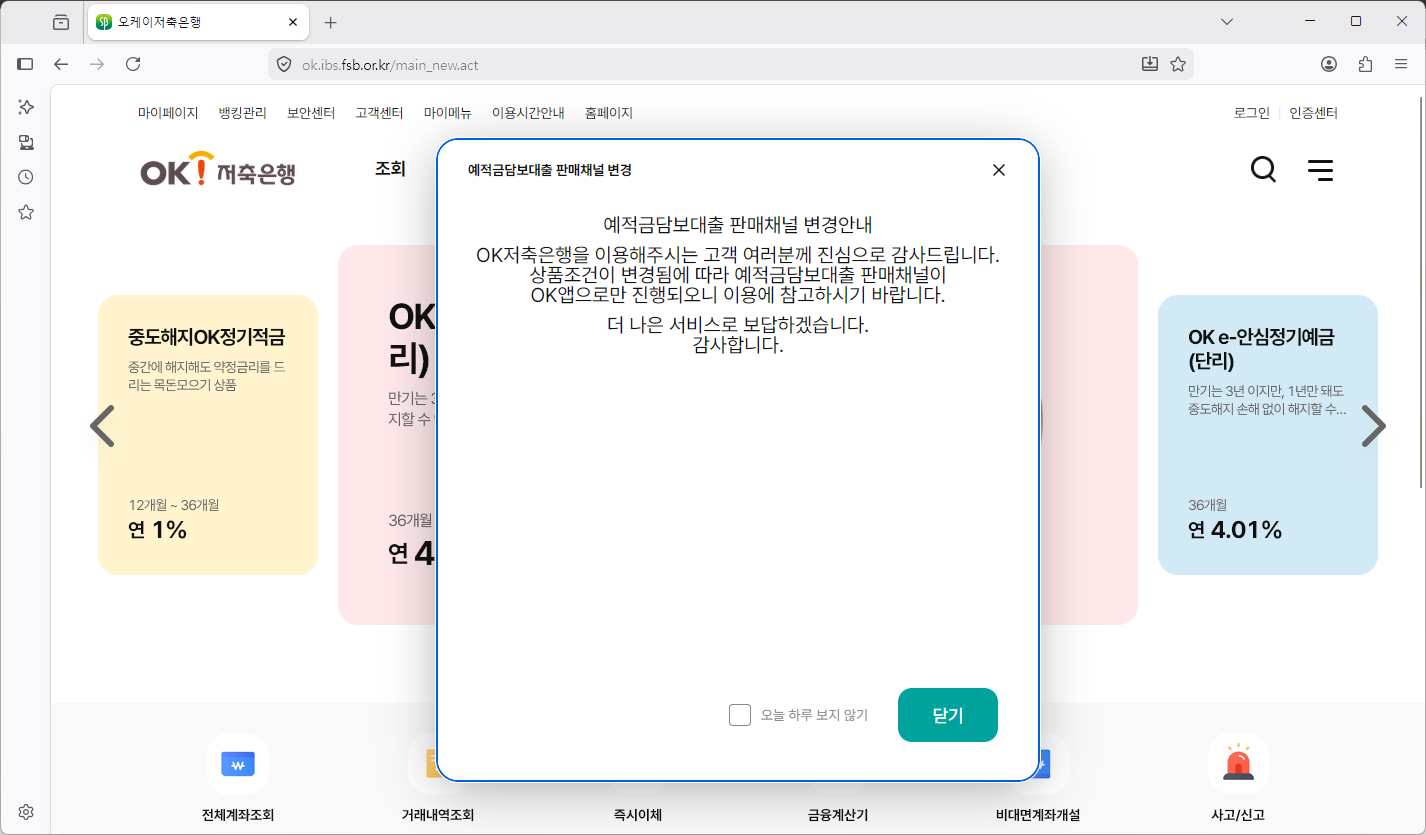Click the 로그인 link
This screenshot has height=835, width=1426.
1252,113
